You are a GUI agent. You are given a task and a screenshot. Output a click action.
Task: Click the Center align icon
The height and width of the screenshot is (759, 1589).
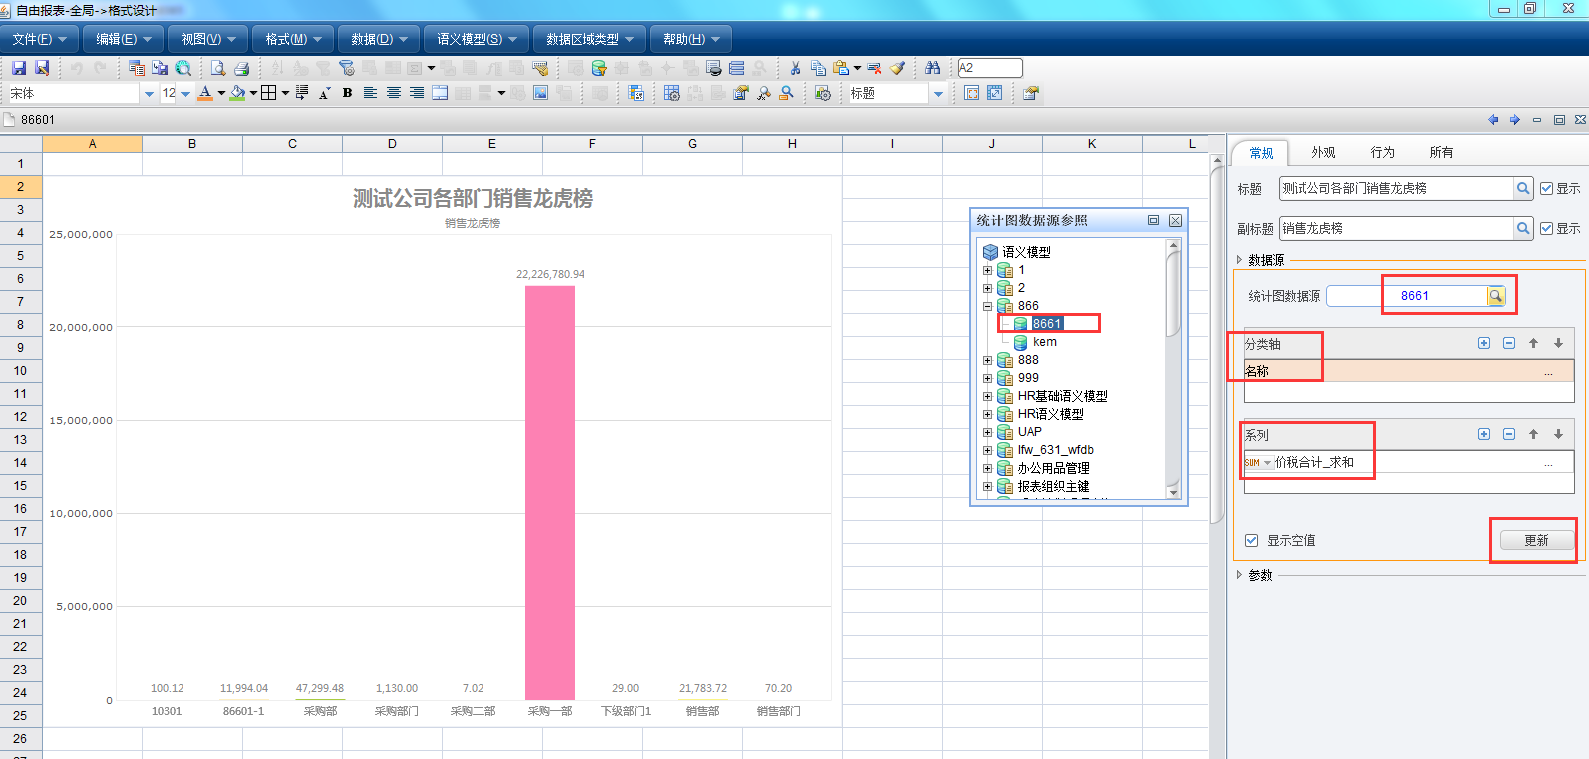[393, 93]
